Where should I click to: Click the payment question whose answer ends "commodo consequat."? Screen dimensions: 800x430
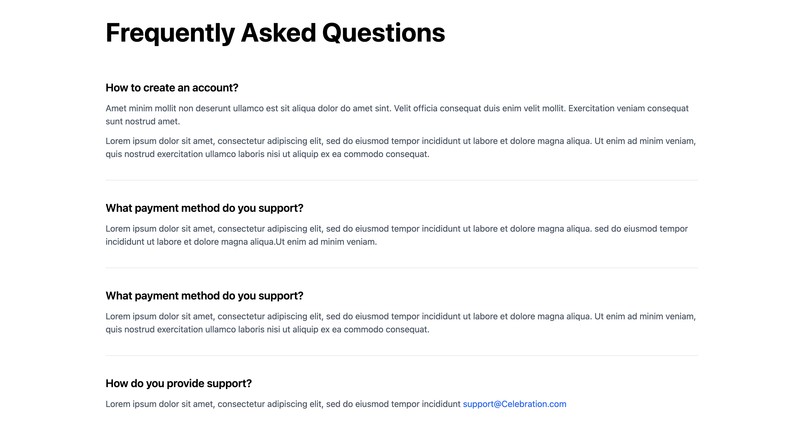204,296
